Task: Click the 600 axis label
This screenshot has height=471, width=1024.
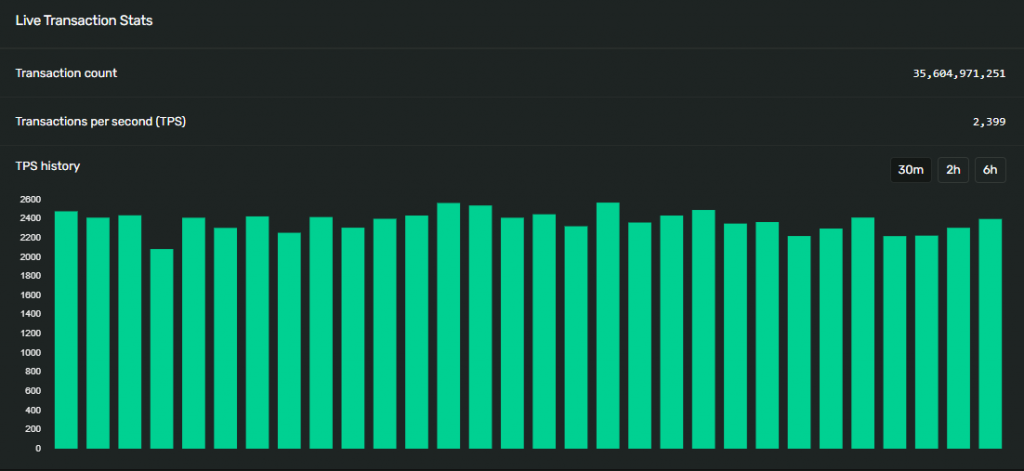Action: (x=35, y=391)
